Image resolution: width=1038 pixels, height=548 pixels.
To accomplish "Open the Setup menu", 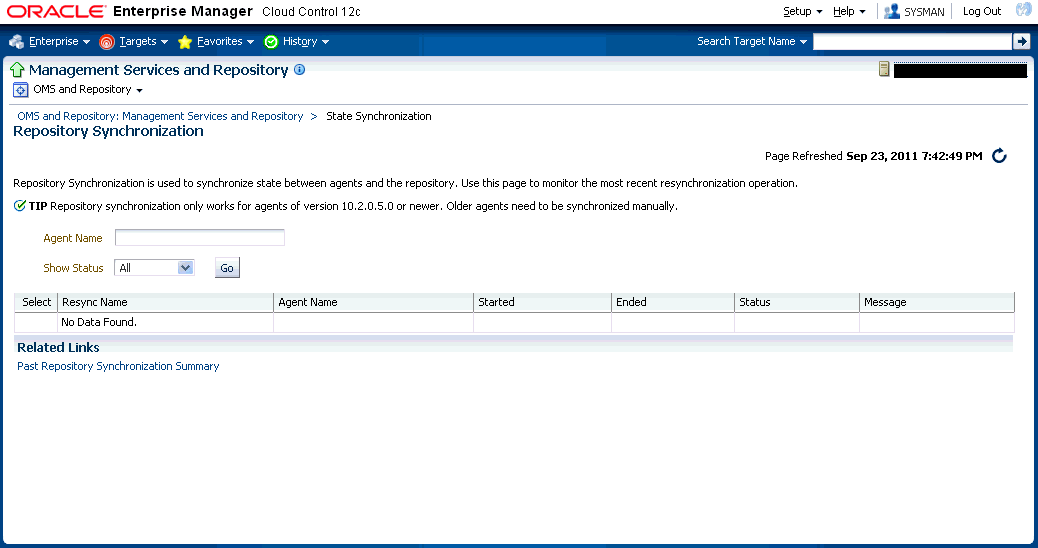I will (802, 11).
